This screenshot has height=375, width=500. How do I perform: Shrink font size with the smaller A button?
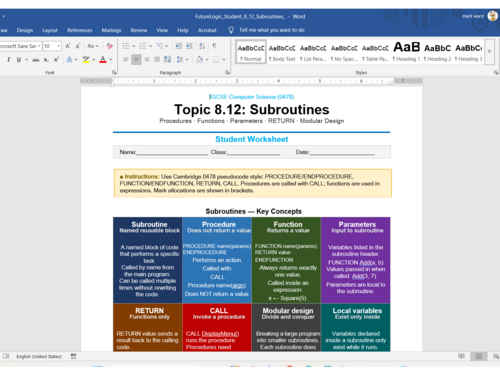coord(78,46)
